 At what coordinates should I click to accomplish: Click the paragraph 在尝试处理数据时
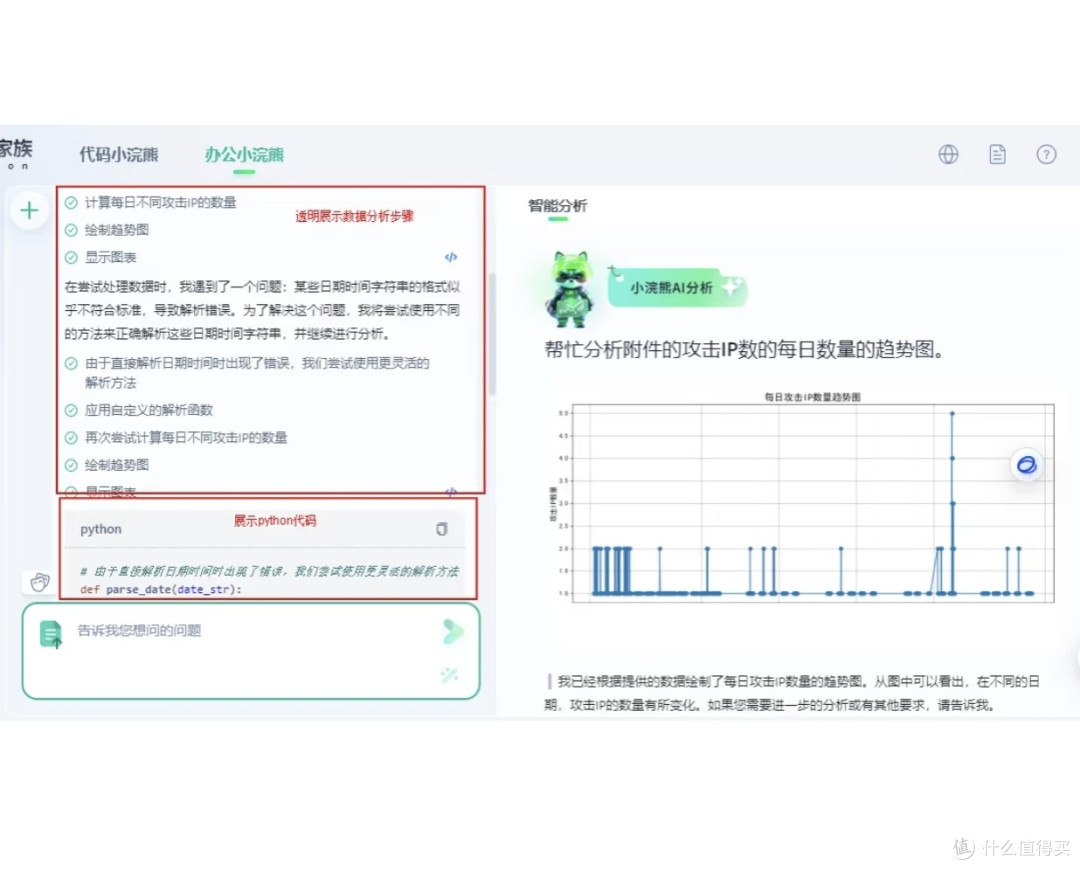pyautogui.click(x=262, y=310)
